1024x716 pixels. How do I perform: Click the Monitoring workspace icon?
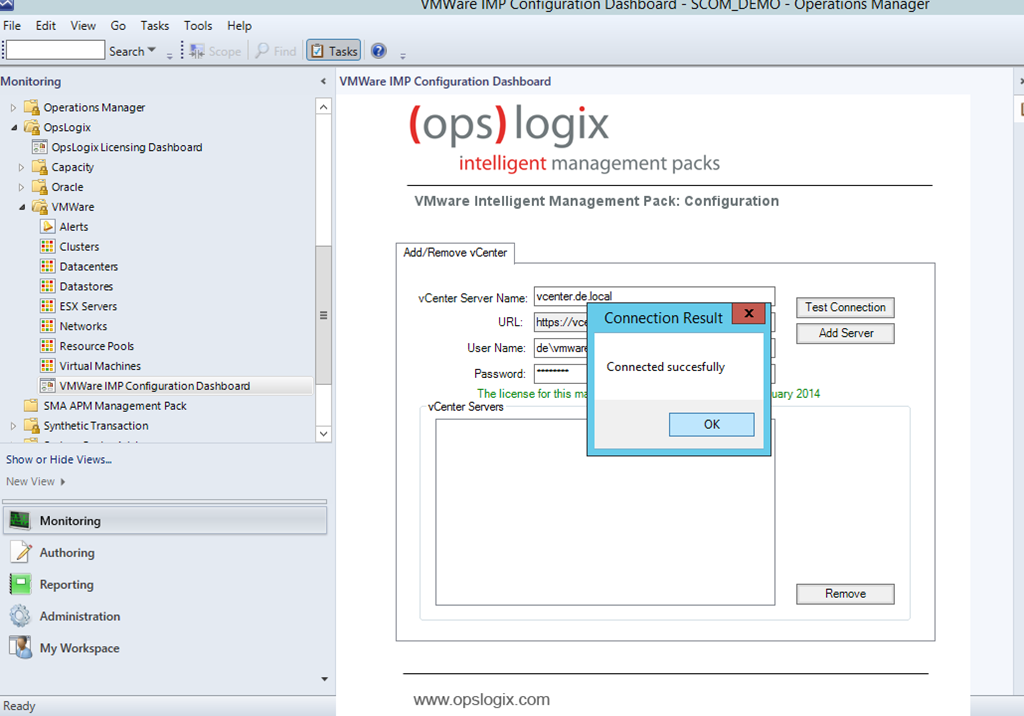(21, 521)
